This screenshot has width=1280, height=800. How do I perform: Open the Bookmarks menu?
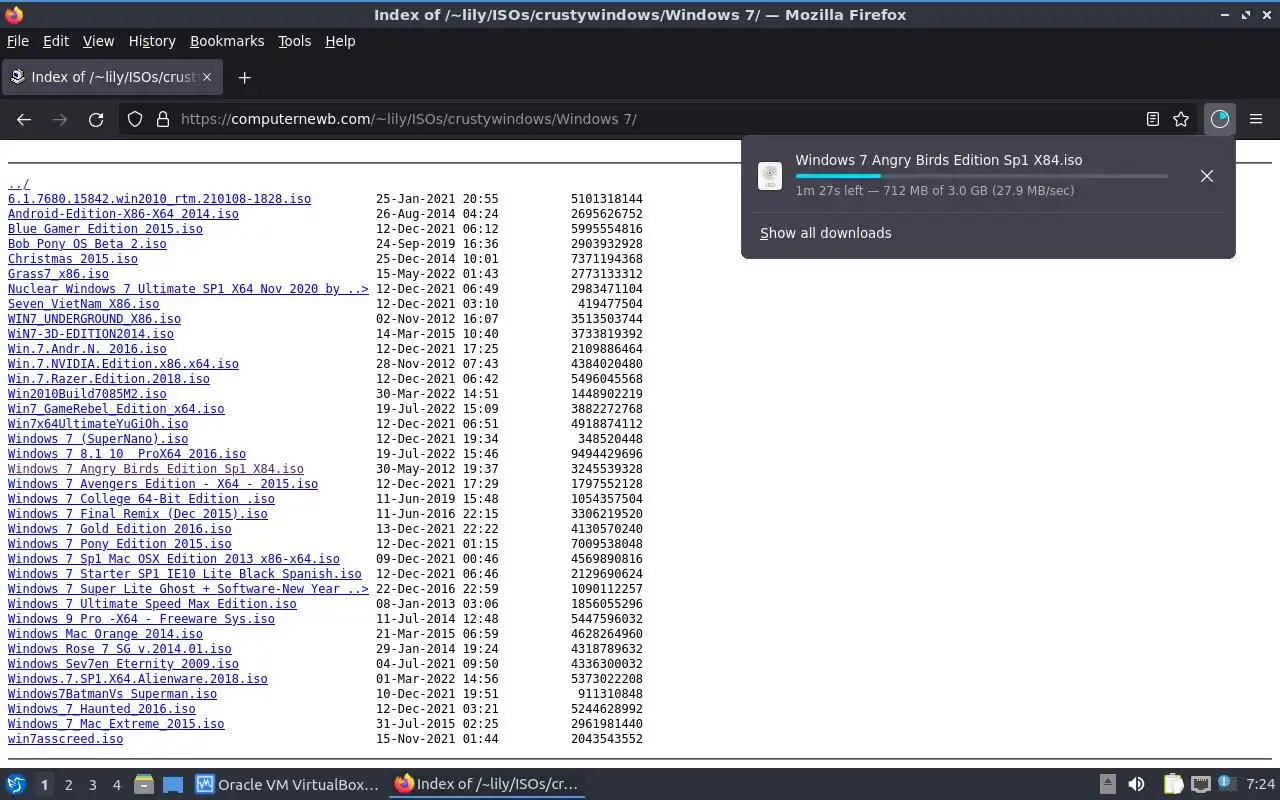(227, 41)
